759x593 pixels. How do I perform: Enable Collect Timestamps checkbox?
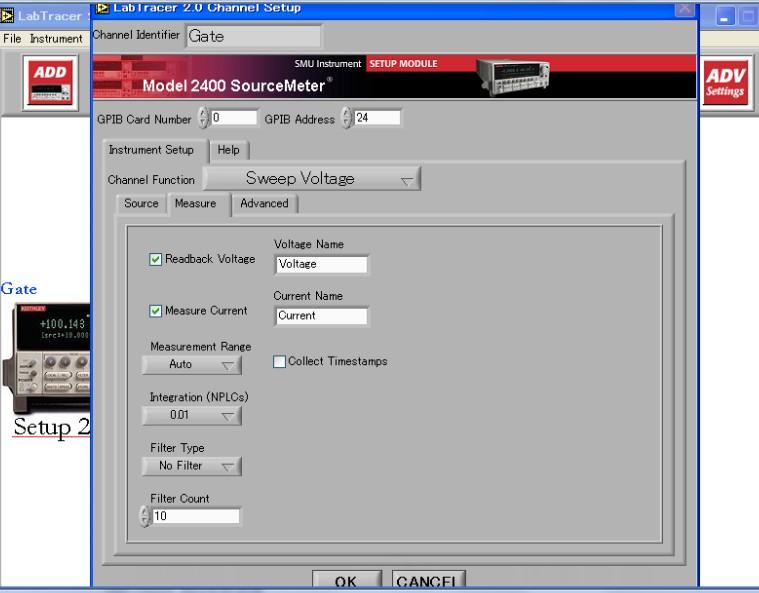pyautogui.click(x=279, y=362)
